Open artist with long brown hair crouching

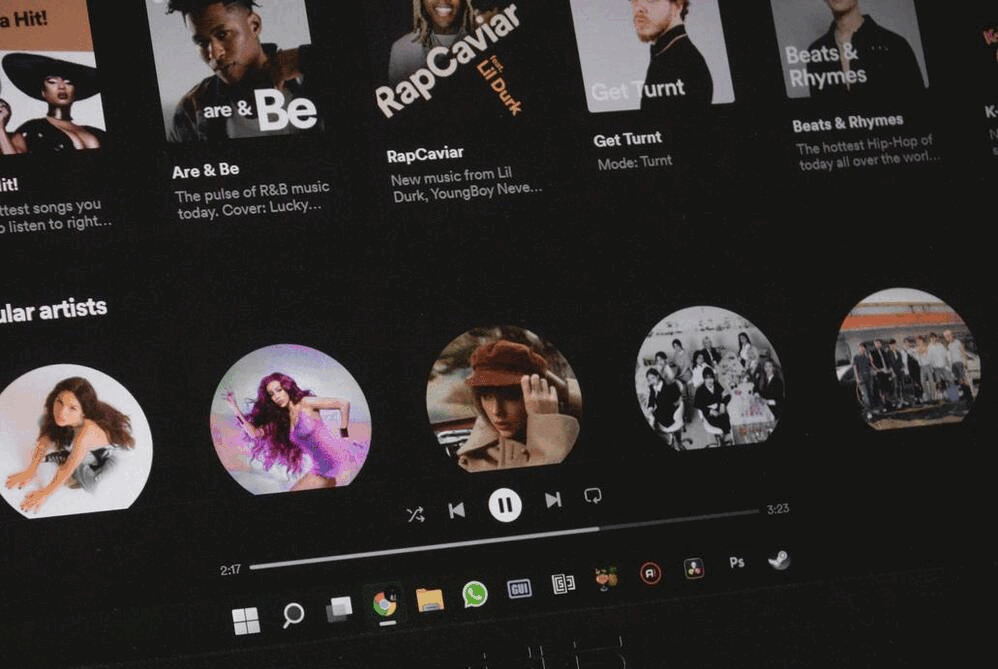click(75, 440)
